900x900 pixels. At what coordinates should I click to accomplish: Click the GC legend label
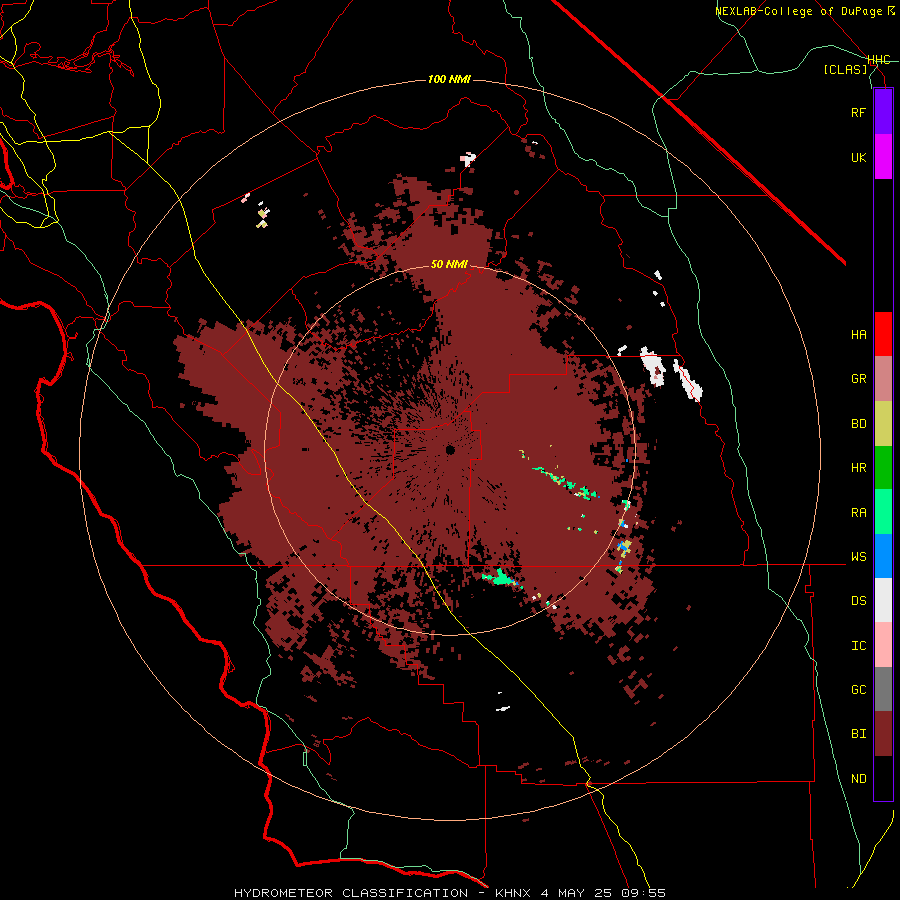coord(858,690)
